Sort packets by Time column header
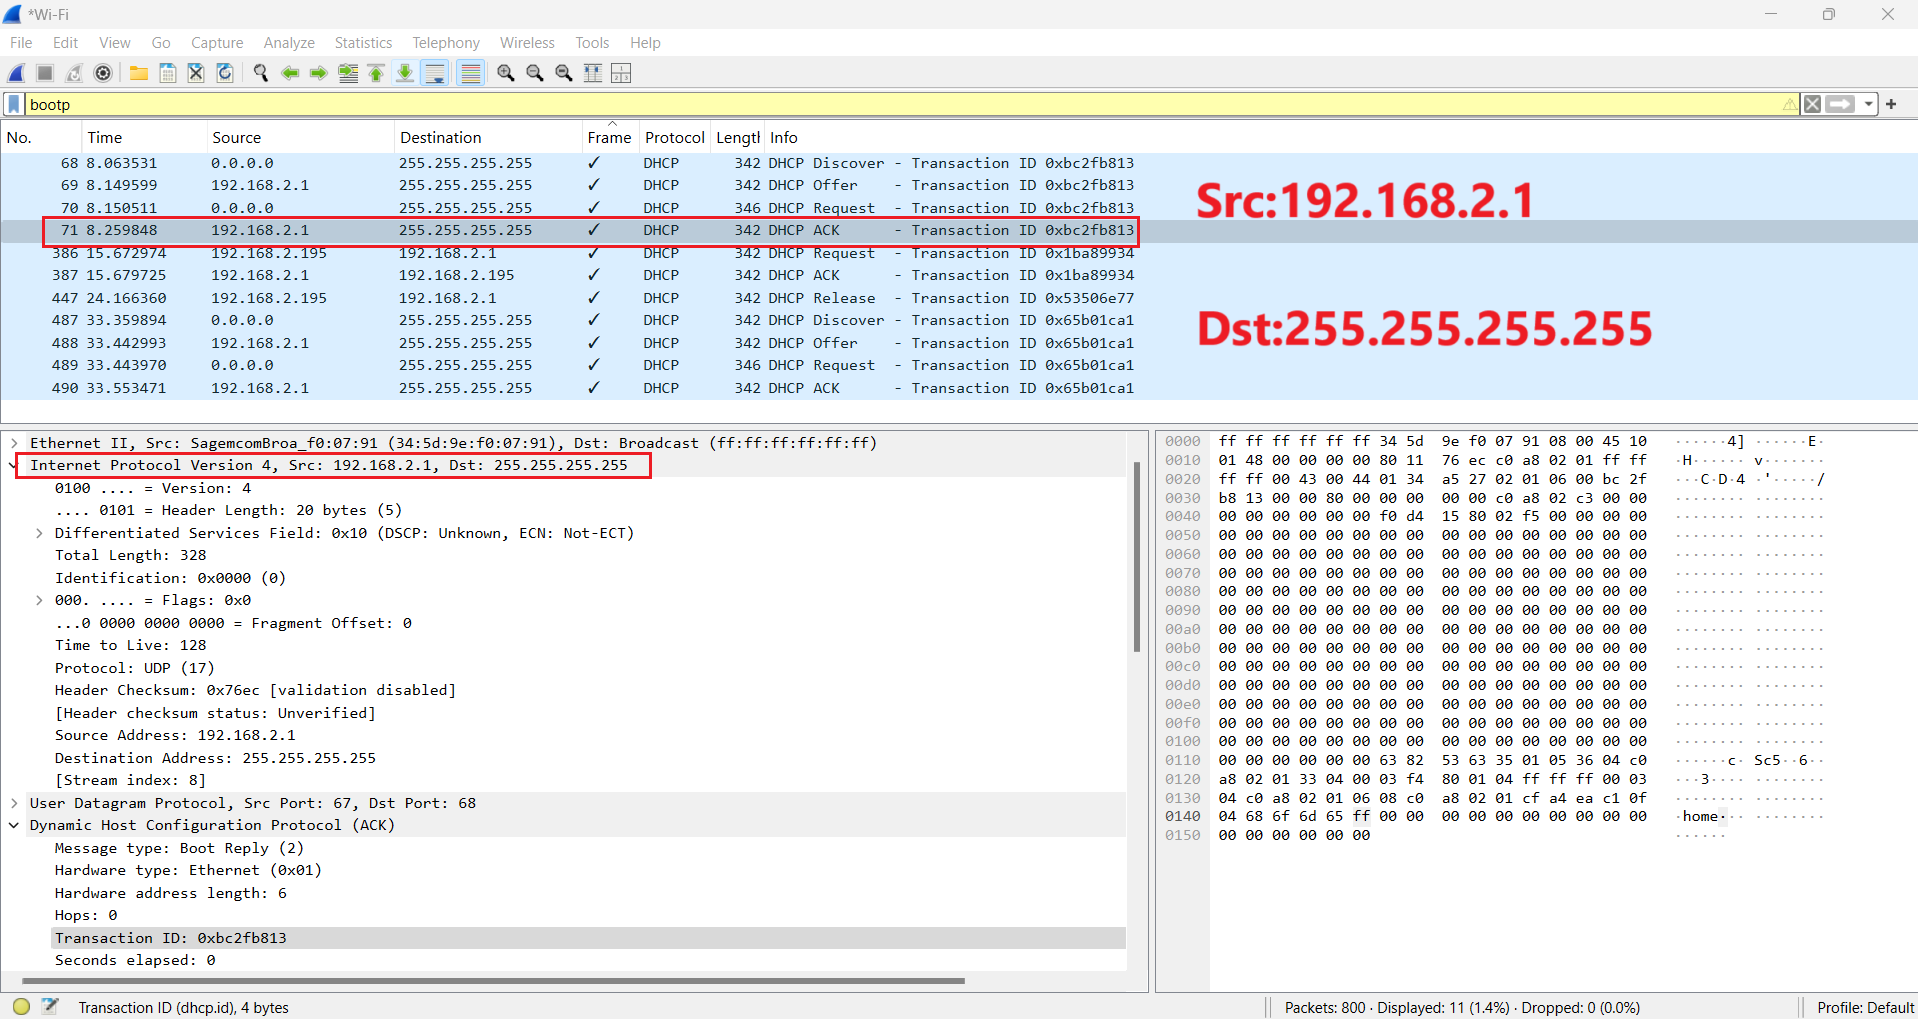This screenshot has height=1019, width=1918. point(142,137)
